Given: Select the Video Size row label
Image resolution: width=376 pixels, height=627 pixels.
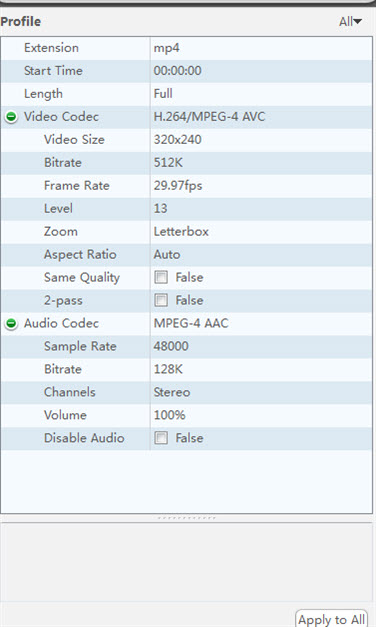Looking at the screenshot, I should pos(74,140).
